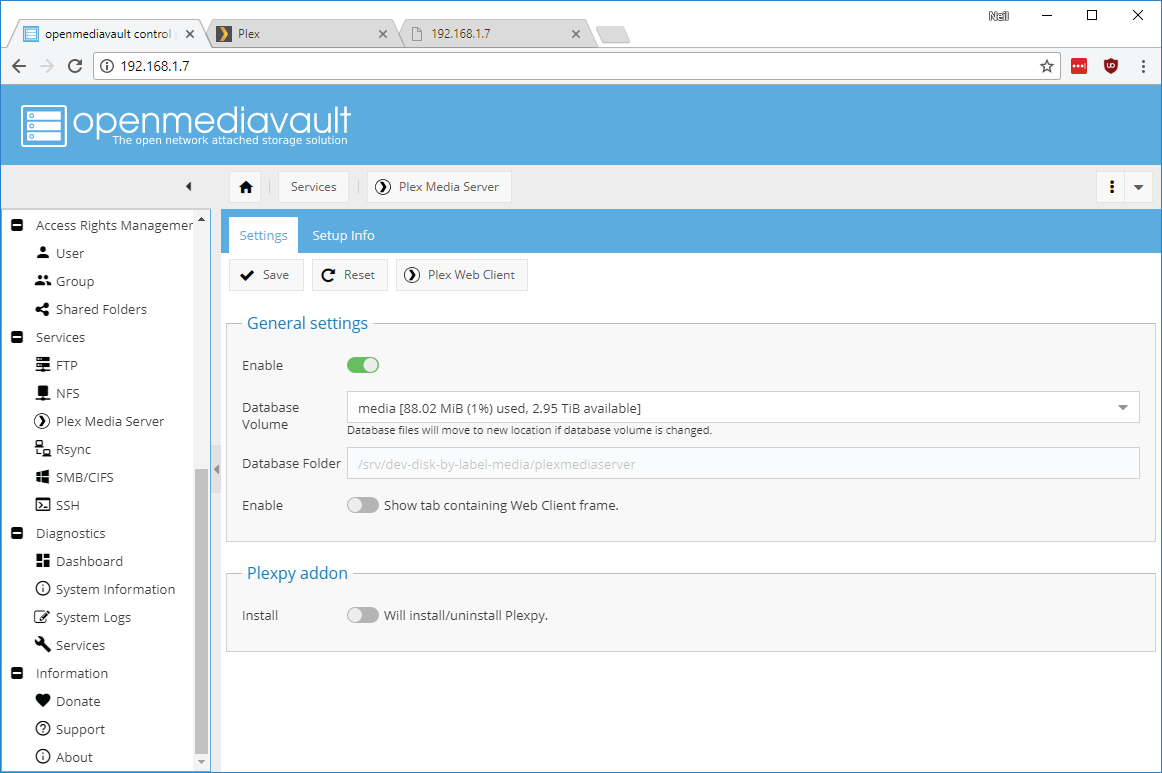Click the Services breadcrumb button
The image size is (1162, 773).
(x=313, y=187)
